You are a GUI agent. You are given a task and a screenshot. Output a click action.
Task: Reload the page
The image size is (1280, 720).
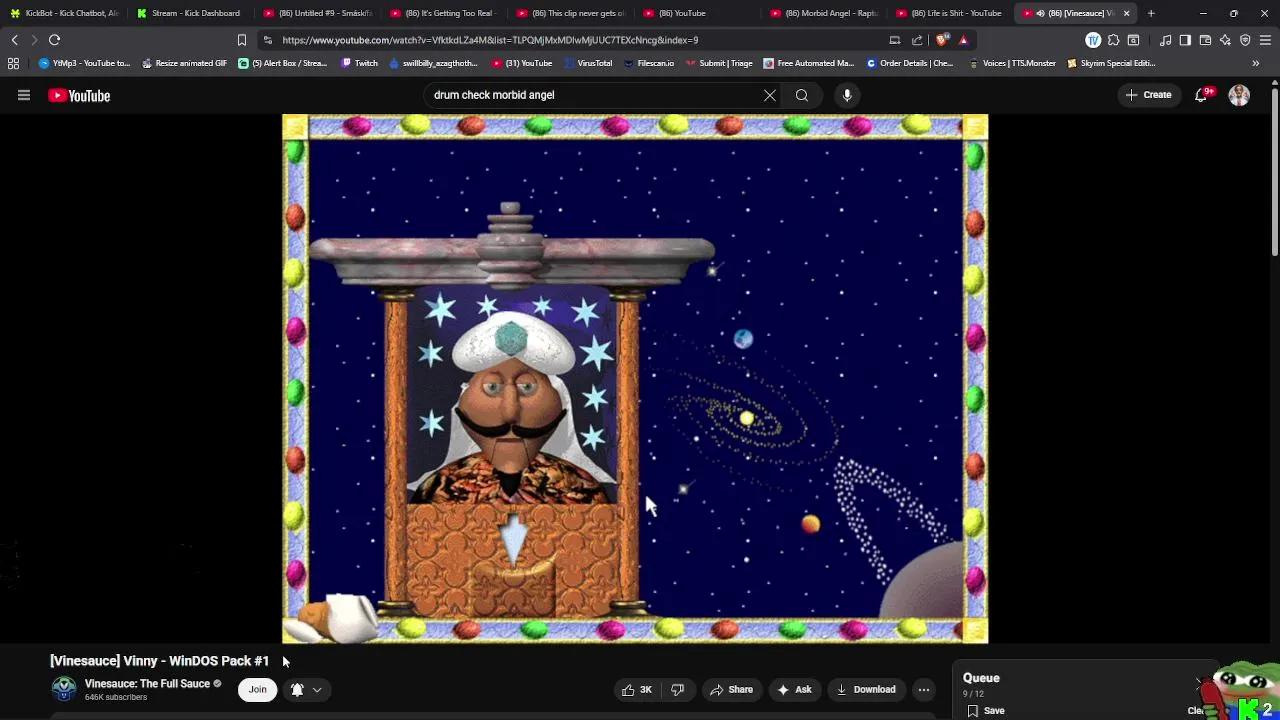tap(55, 40)
